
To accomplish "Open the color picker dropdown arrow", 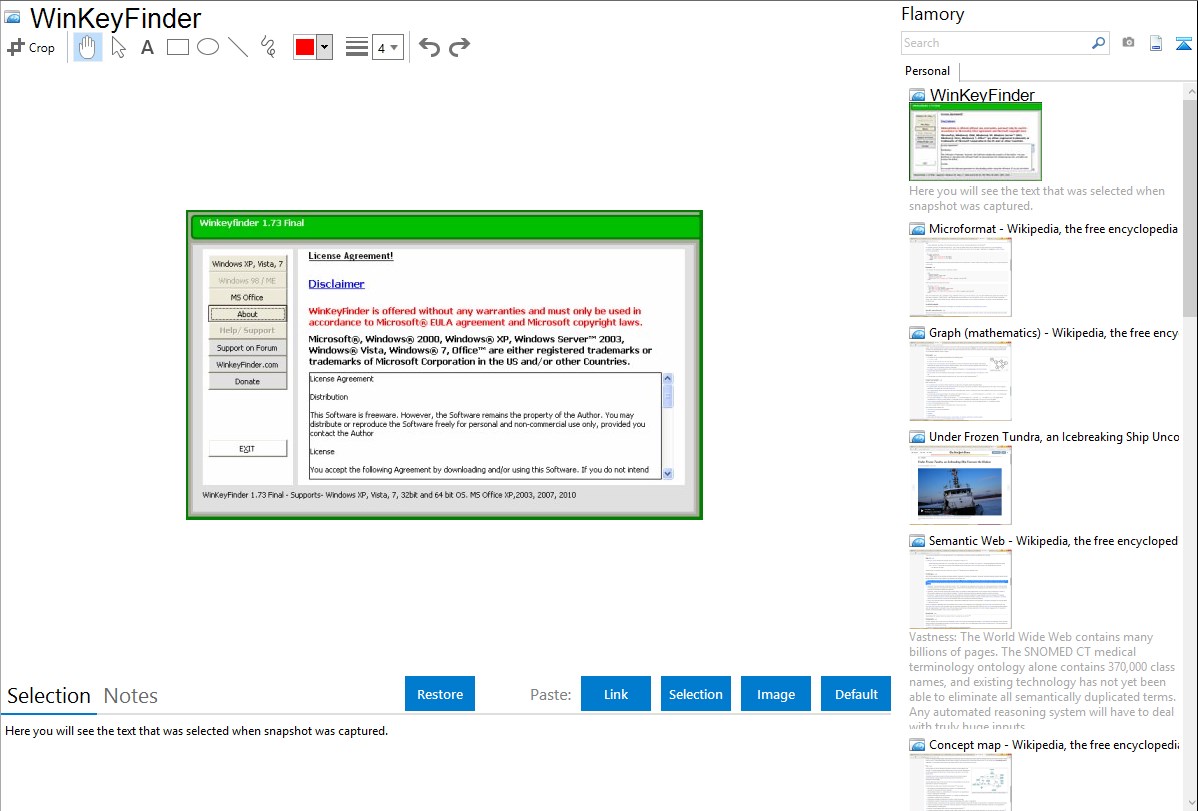I will point(325,47).
